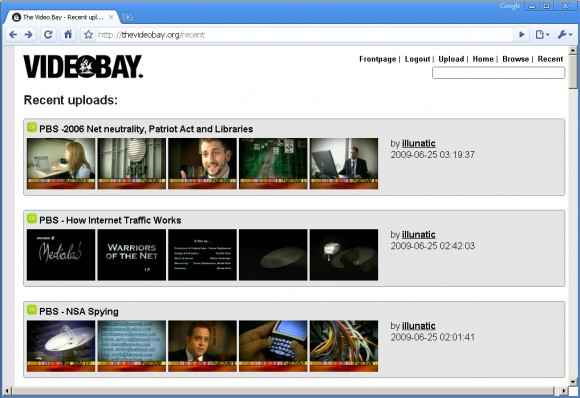This screenshot has width=580, height=398.
Task: Open illunatic profile on Net neutrality entry
Action: tap(418, 143)
